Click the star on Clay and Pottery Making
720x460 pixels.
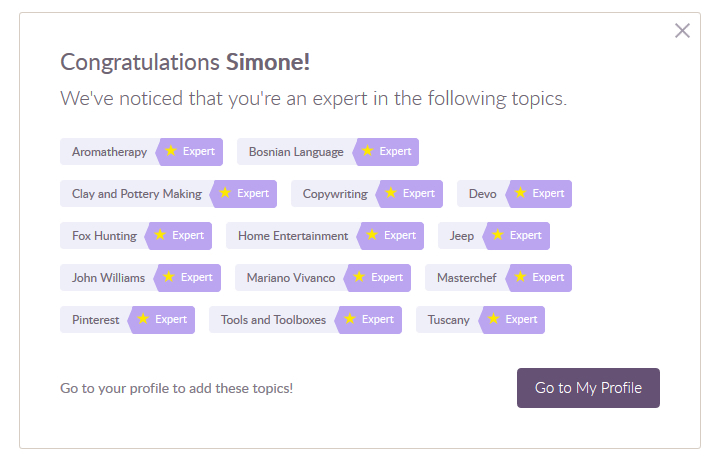[x=225, y=194]
